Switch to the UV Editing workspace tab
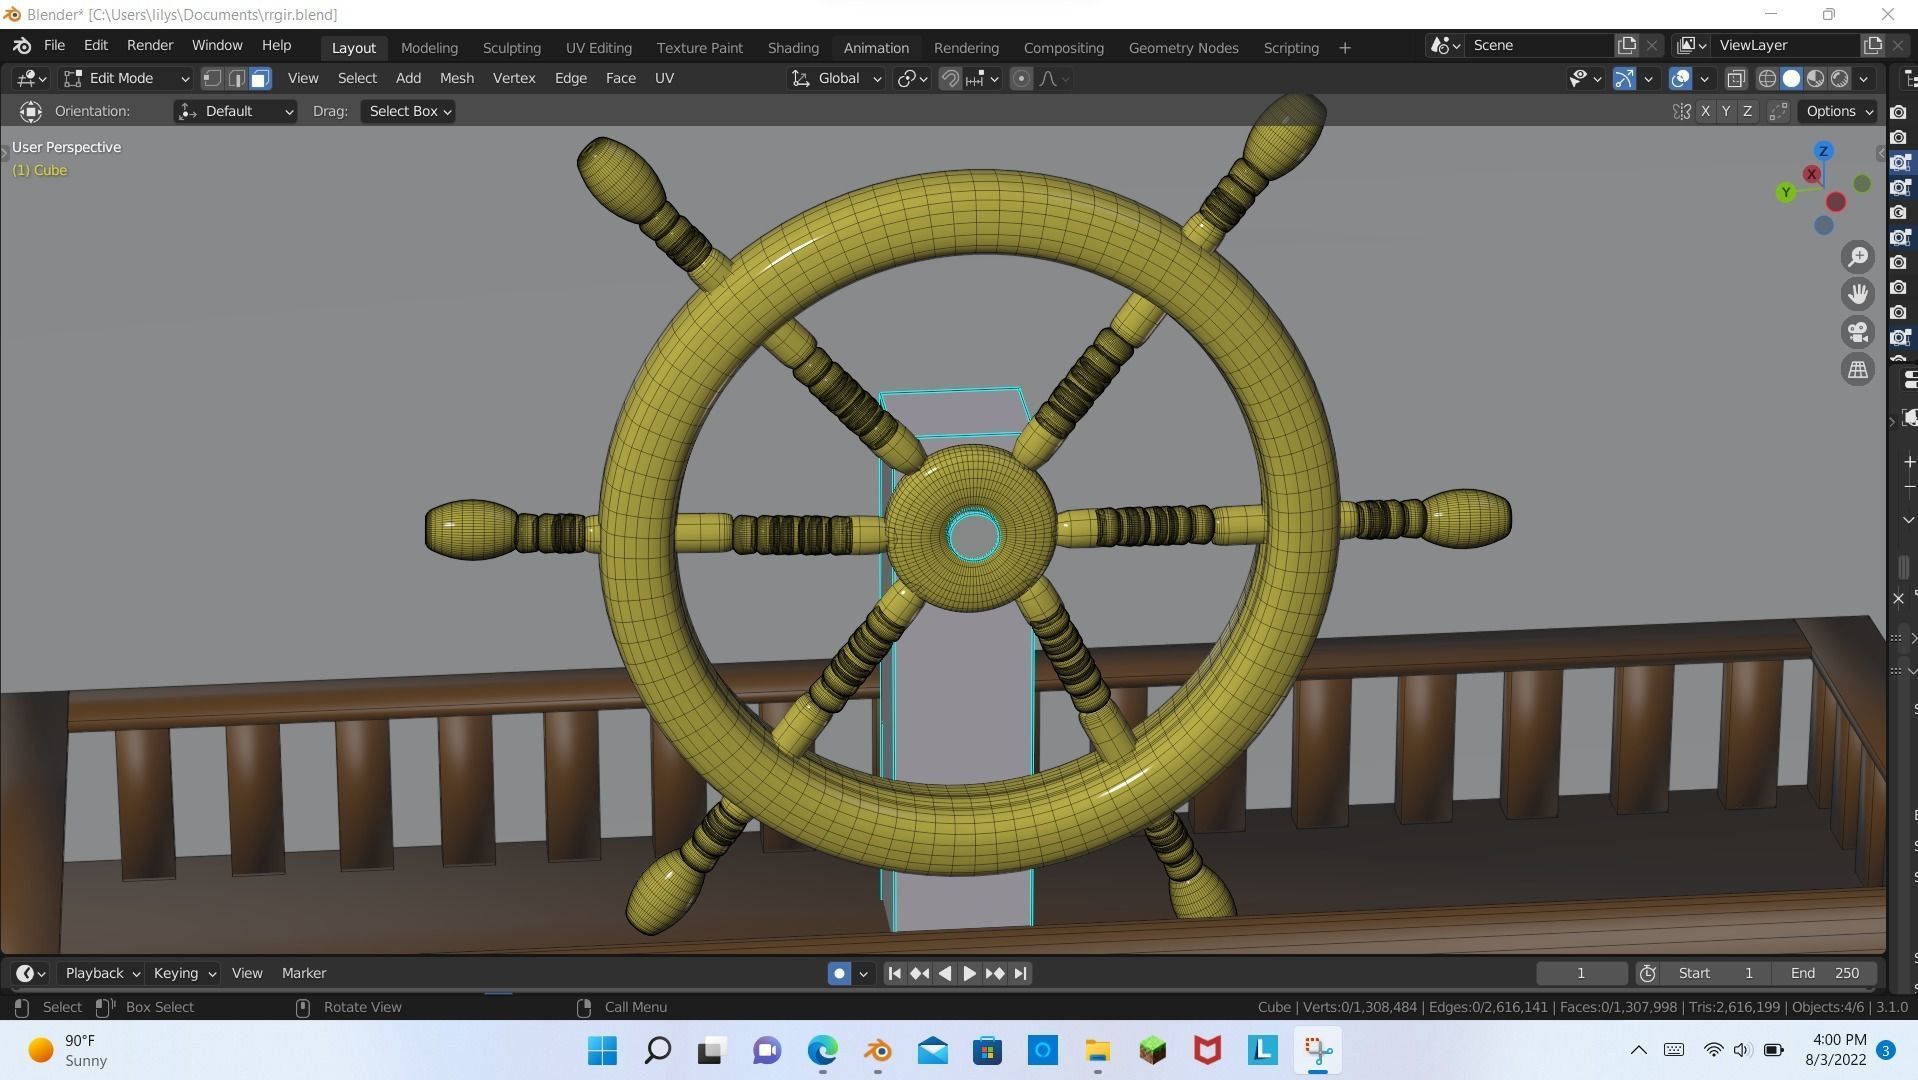 pos(598,48)
